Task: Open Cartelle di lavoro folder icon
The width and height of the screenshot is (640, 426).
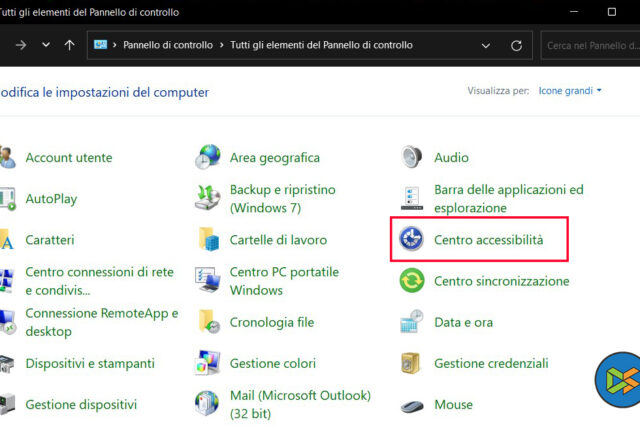Action: point(209,239)
